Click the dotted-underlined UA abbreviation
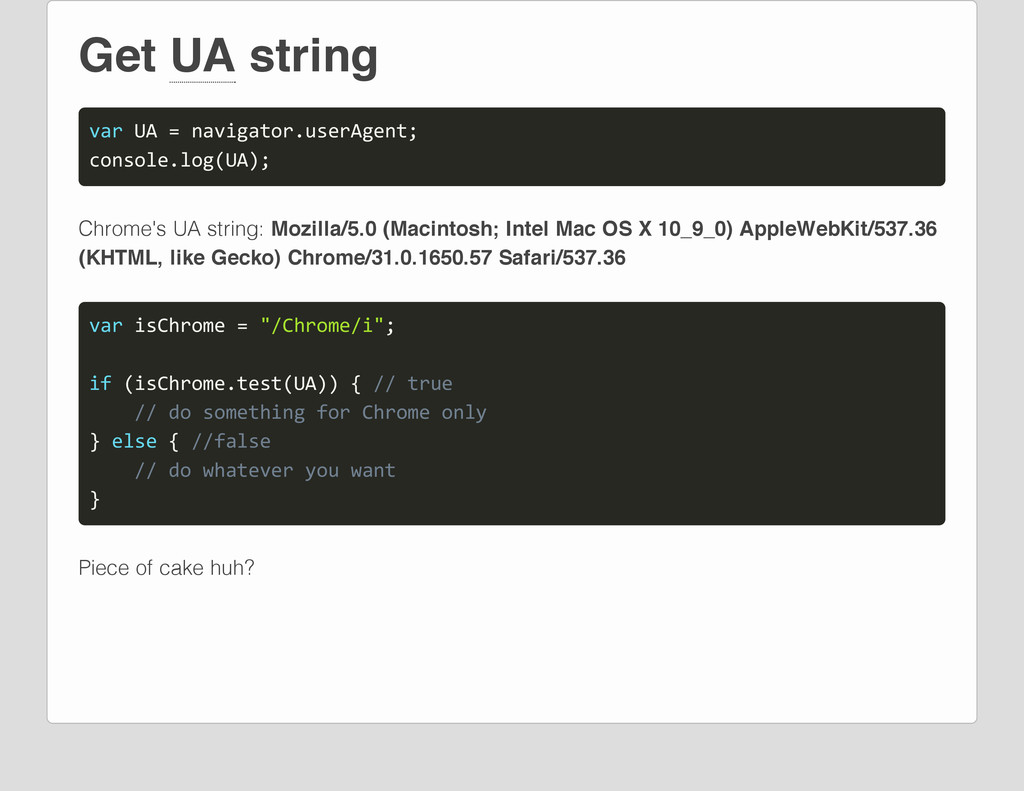This screenshot has height=791, width=1024. (202, 57)
